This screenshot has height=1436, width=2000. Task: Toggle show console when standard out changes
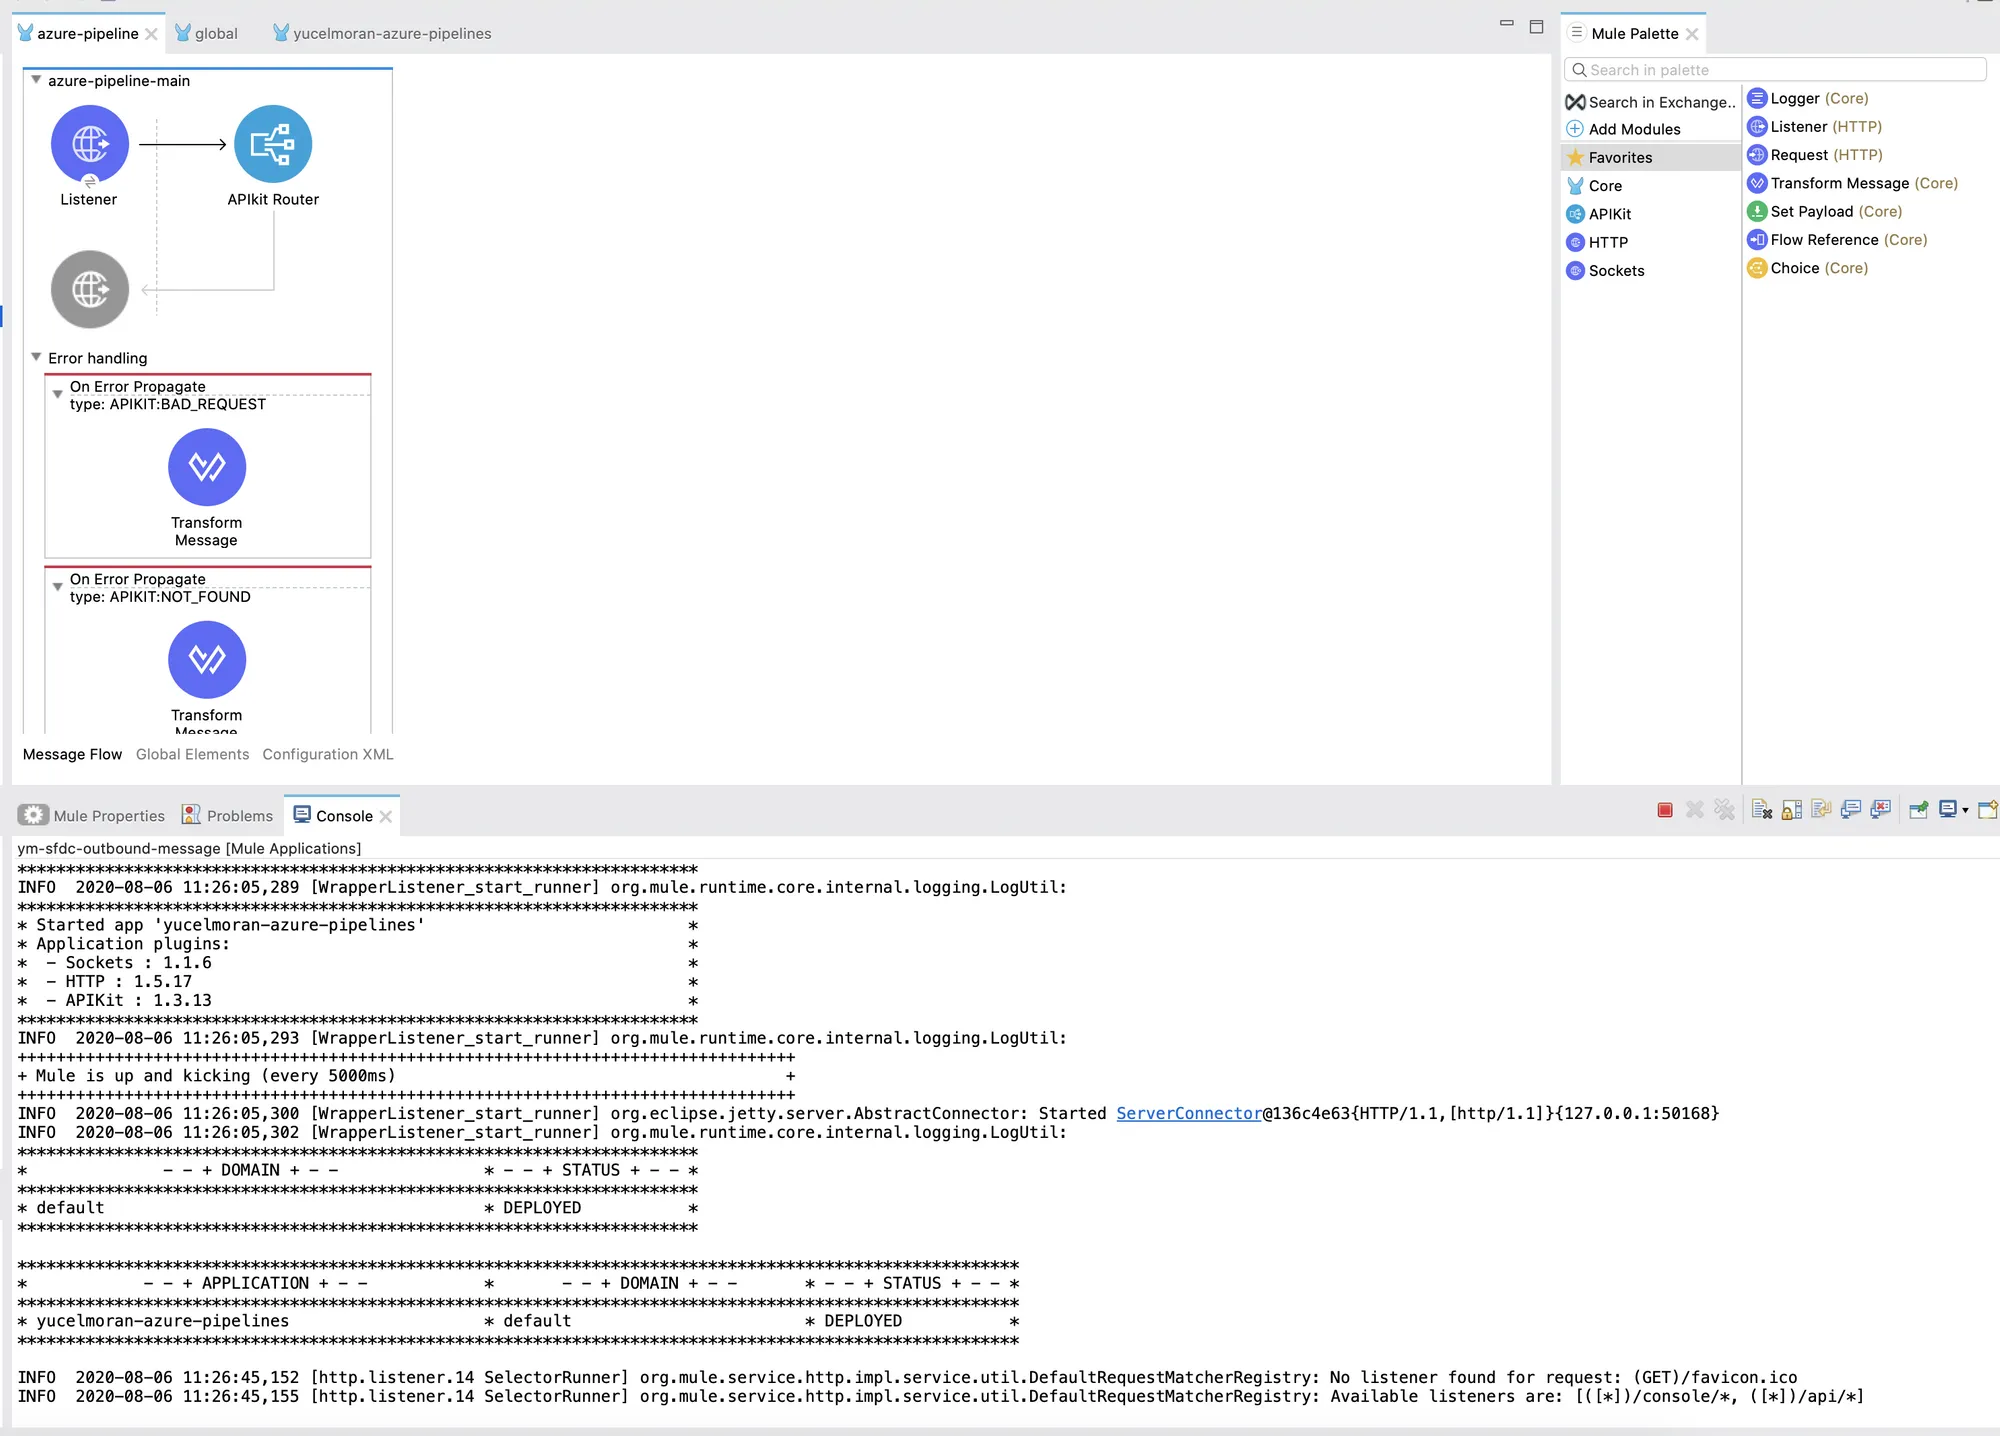click(x=1851, y=810)
